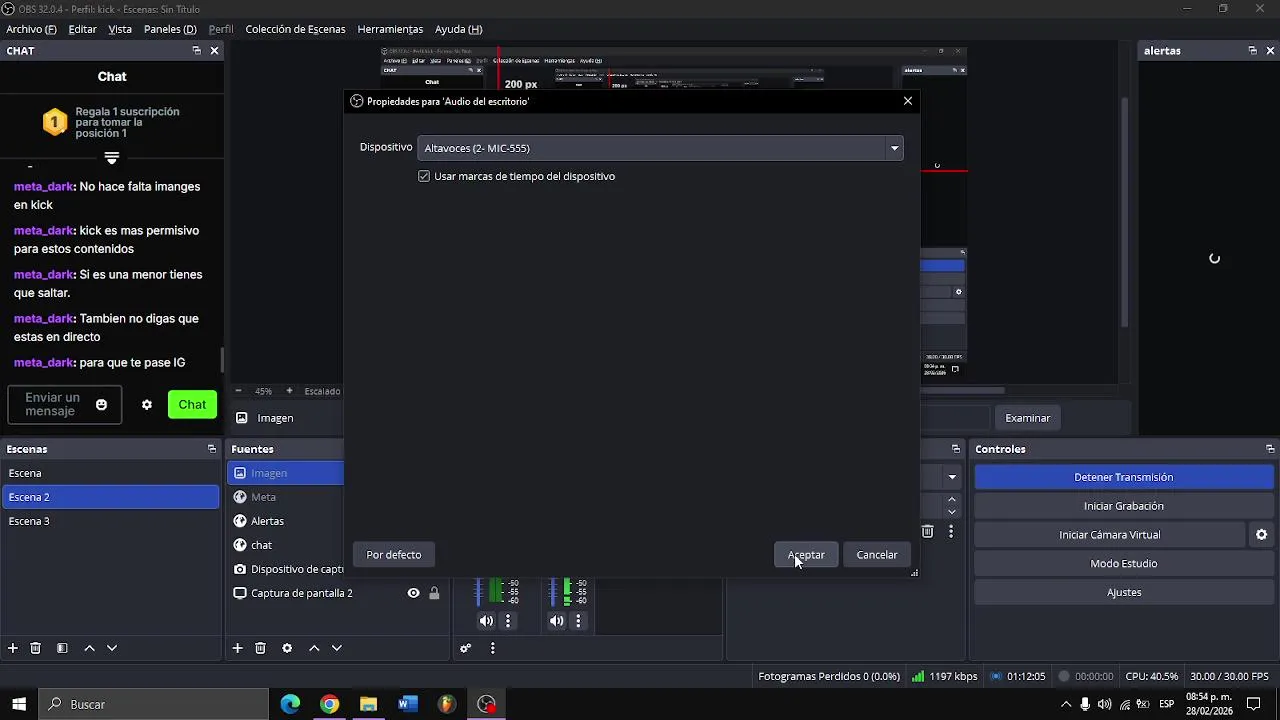Open virtual camera settings gear

click(1261, 535)
